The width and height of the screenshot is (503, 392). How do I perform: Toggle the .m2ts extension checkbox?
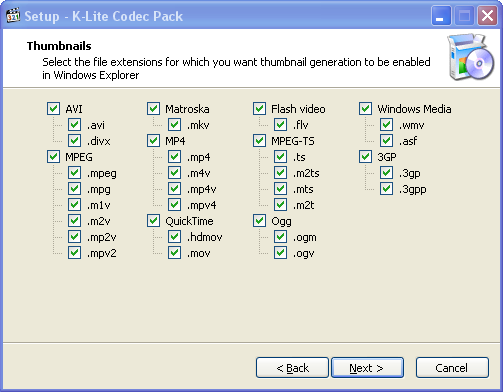point(280,173)
